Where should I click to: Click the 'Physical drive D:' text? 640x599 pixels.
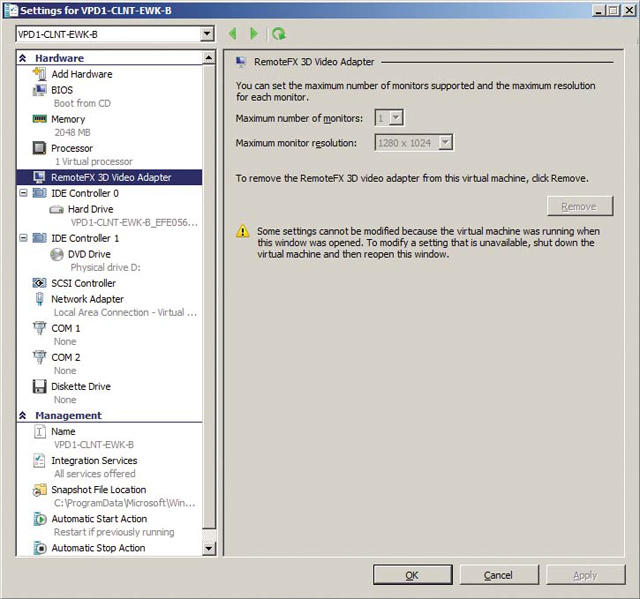pos(105,267)
